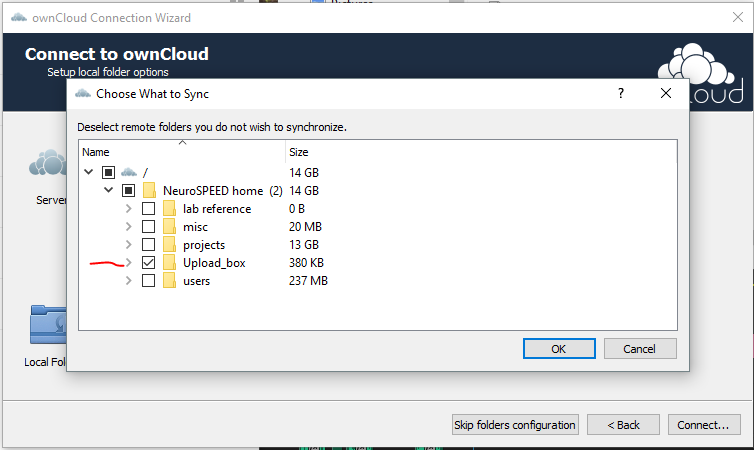The height and width of the screenshot is (450, 754).
Task: Toggle the NeuroSPEED home checkbox
Action: tap(128, 190)
